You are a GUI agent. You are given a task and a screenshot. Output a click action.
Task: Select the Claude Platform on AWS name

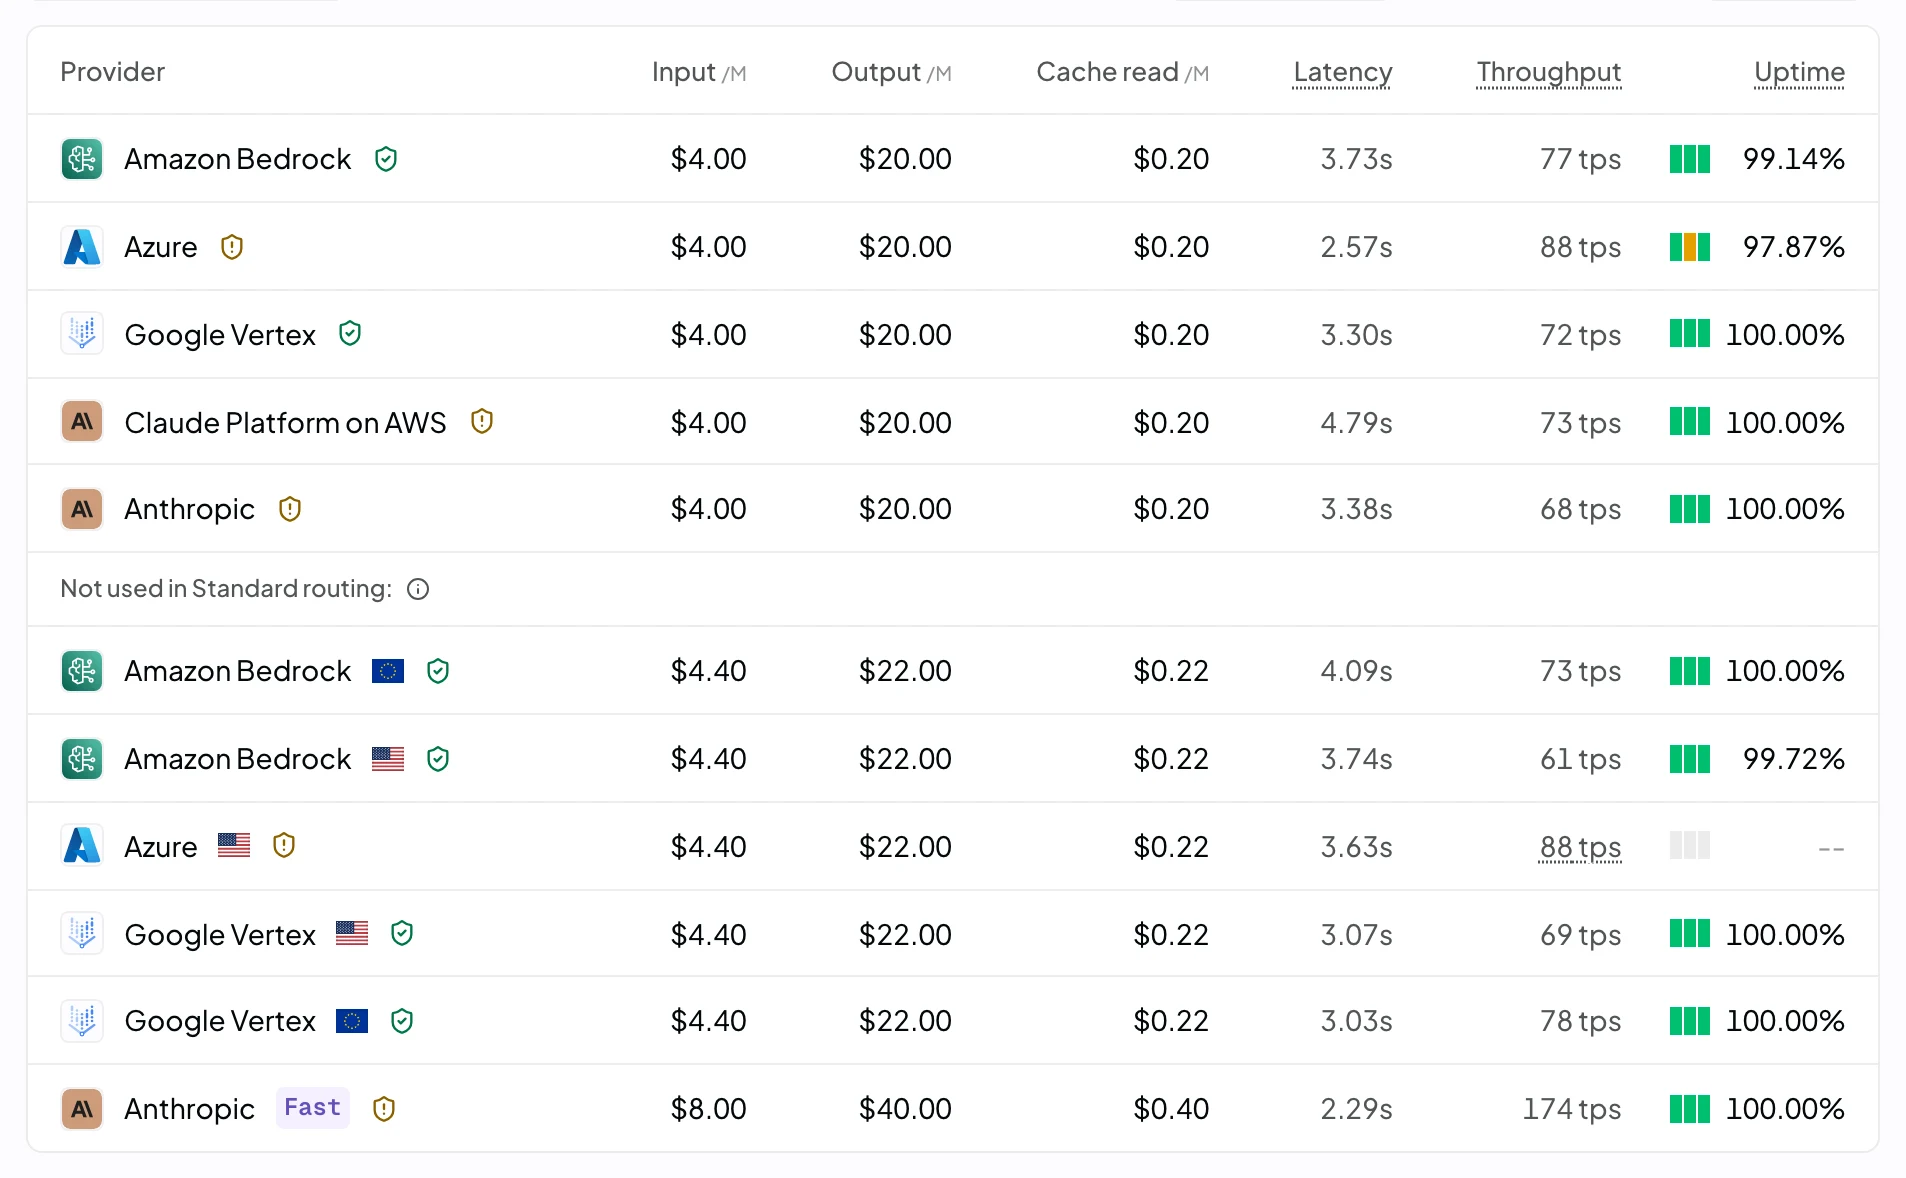pyautogui.click(x=285, y=423)
